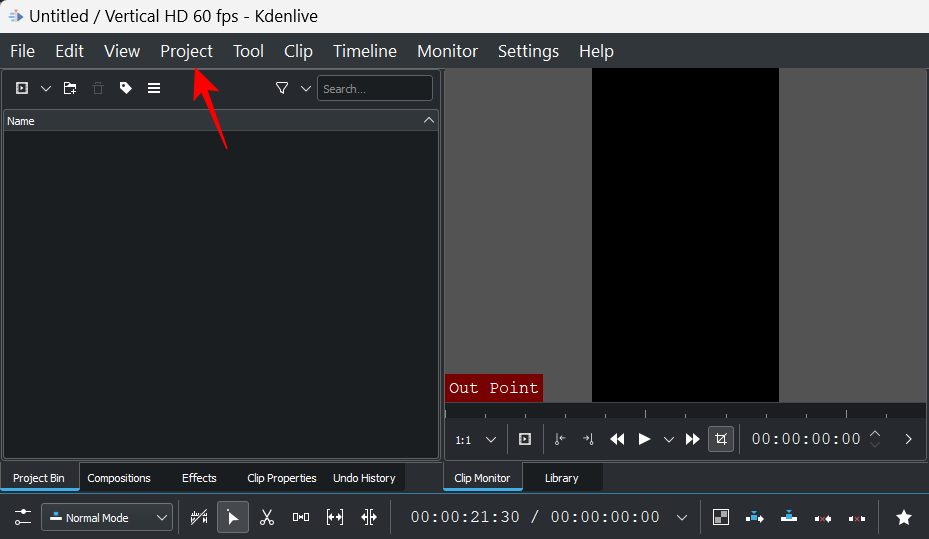929x539 pixels.
Task: Click the Delete clip trash icon
Action: coord(98,88)
